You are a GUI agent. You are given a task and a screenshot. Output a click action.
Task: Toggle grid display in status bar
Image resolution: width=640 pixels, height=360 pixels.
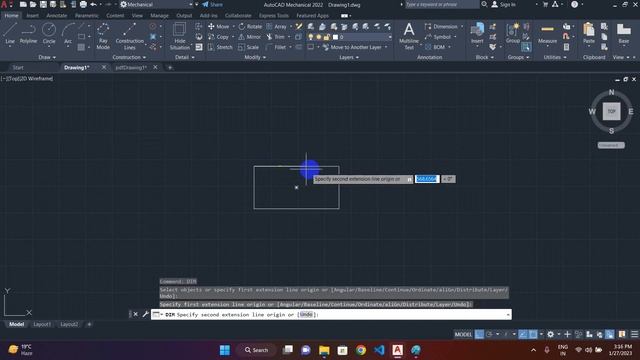pos(480,334)
